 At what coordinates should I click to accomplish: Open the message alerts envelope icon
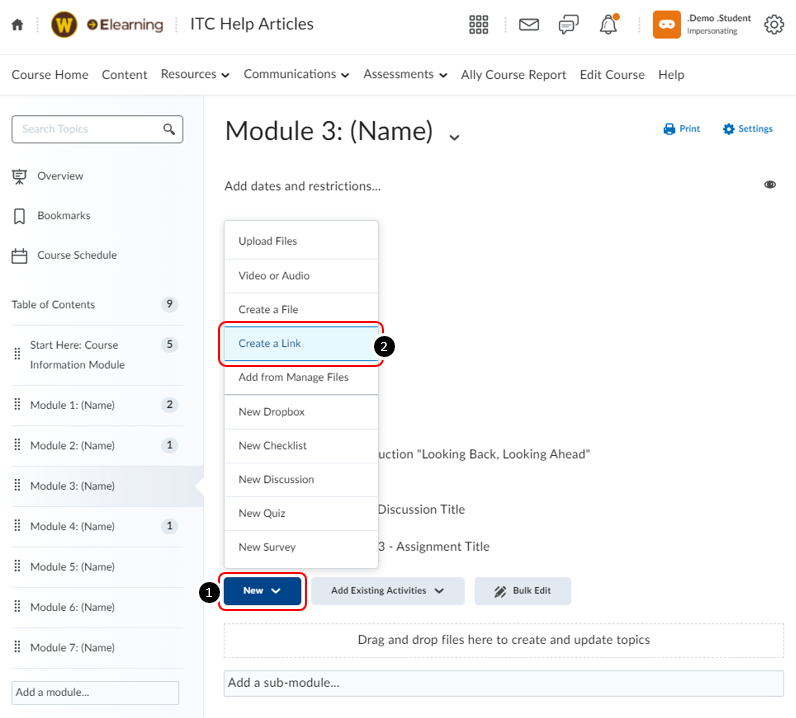pyautogui.click(x=529, y=25)
